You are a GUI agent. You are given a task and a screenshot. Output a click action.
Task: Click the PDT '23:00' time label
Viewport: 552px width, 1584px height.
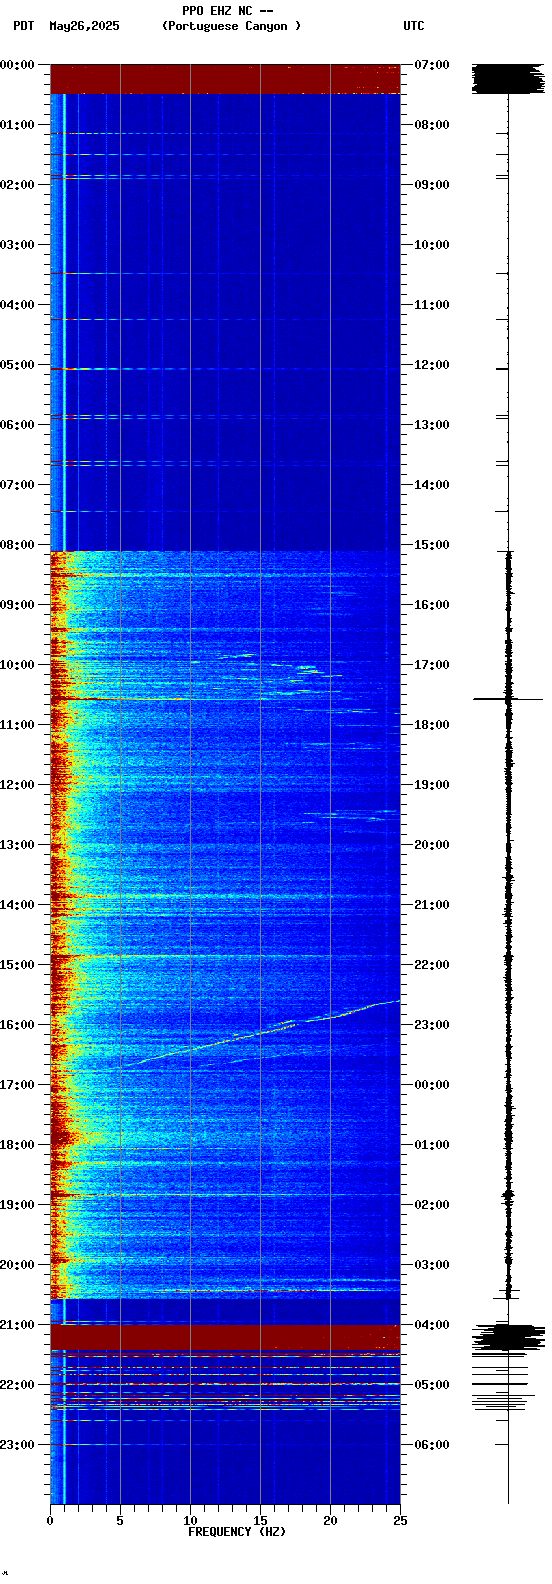click(17, 1445)
